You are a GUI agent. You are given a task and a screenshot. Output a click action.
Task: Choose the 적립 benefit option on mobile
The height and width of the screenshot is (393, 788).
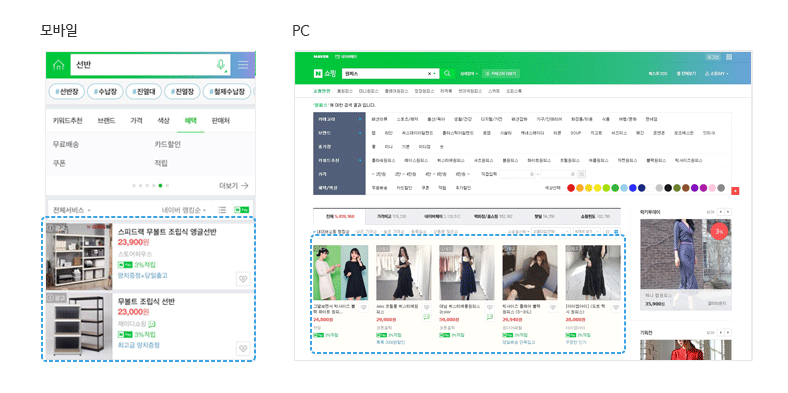pyautogui.click(x=161, y=163)
